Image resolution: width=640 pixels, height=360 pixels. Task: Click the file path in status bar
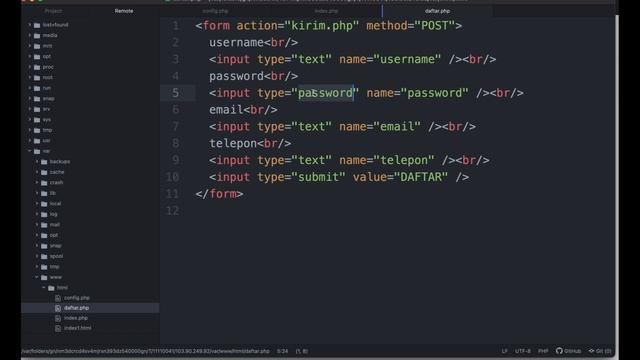point(145,351)
